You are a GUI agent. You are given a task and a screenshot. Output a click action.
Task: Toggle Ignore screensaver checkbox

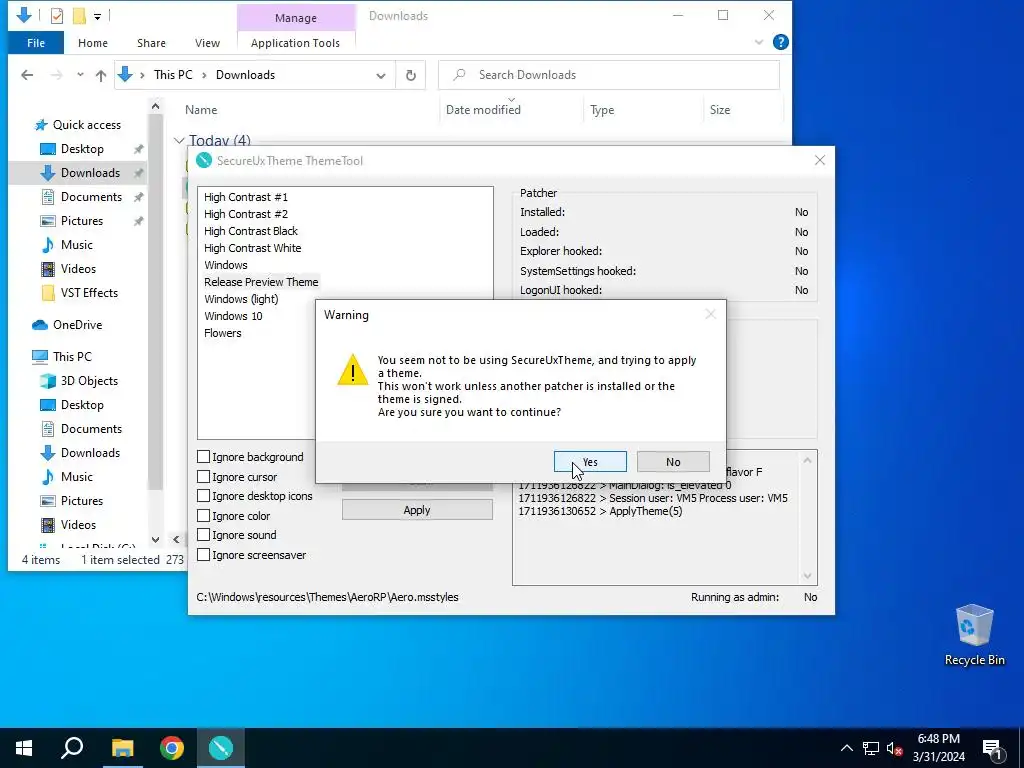(203, 554)
